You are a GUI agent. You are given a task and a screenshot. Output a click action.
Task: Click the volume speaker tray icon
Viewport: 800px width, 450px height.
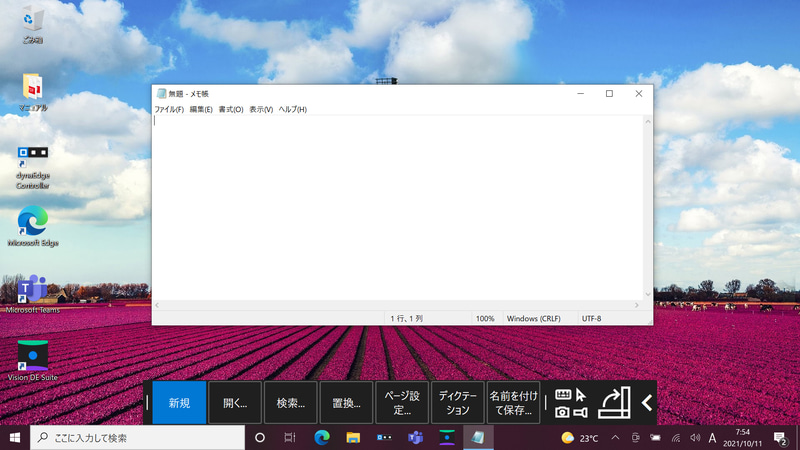pyautogui.click(x=695, y=438)
